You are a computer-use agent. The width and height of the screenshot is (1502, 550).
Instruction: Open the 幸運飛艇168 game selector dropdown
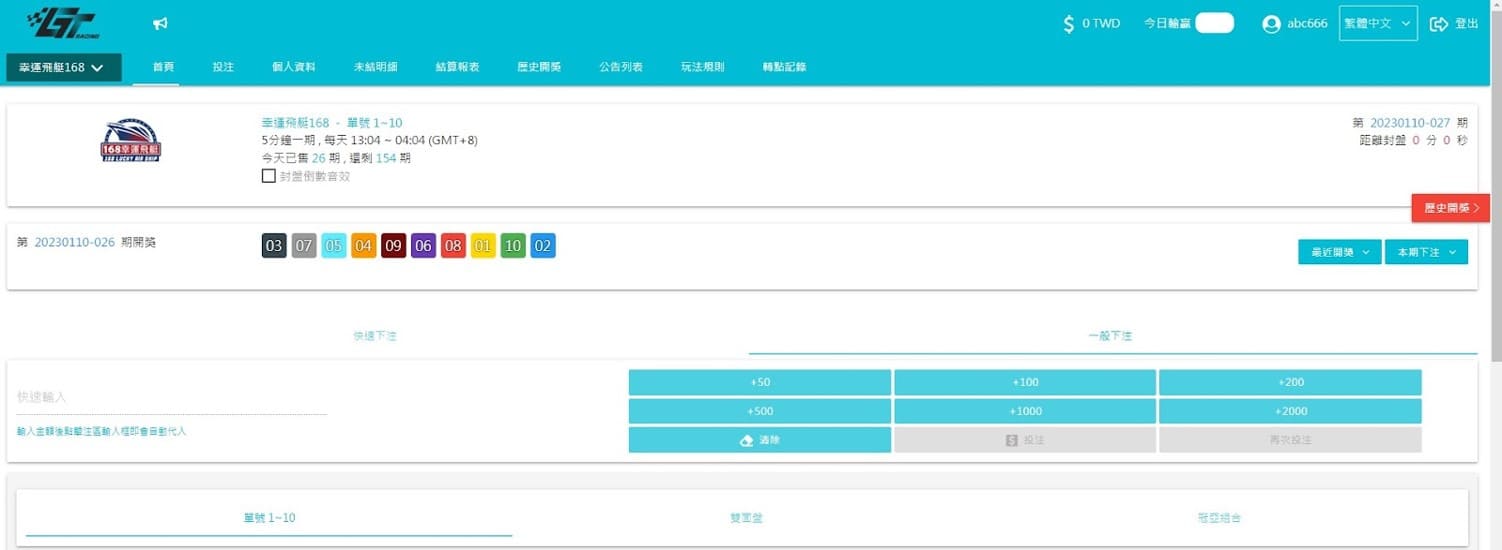64,67
